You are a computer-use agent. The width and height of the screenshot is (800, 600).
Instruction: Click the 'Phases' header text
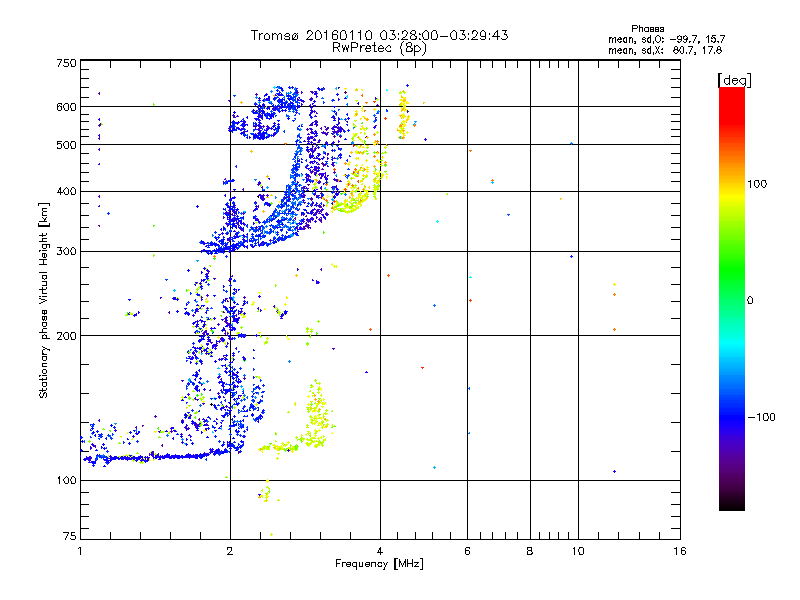647,29
